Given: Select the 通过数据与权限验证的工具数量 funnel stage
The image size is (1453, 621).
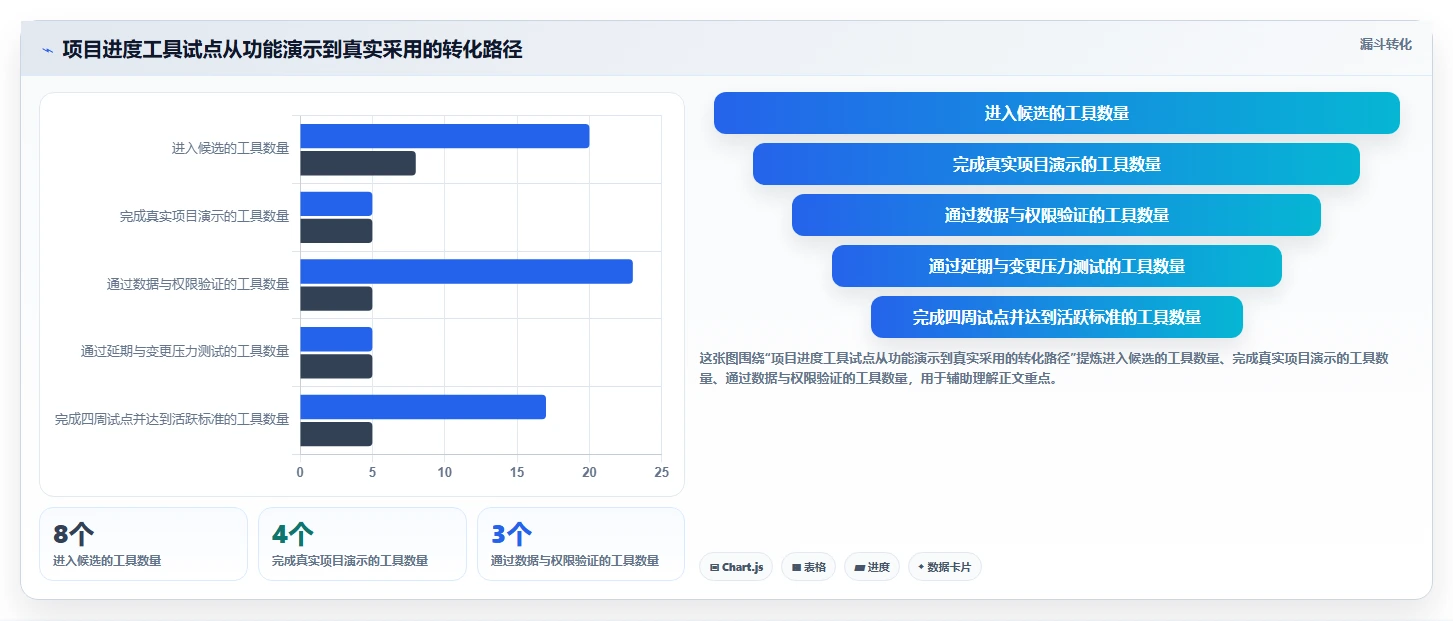Looking at the screenshot, I should click(1056, 215).
